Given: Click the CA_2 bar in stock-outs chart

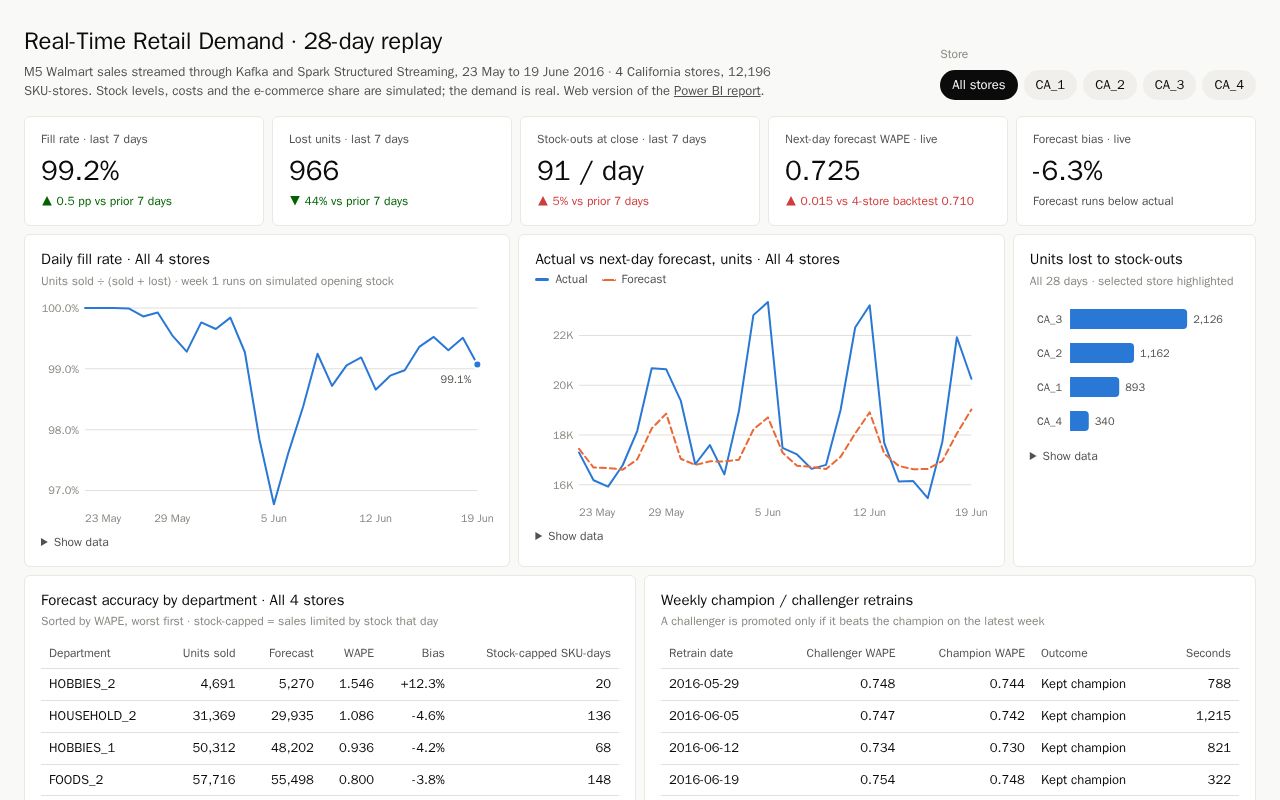Looking at the screenshot, I should click(1102, 353).
